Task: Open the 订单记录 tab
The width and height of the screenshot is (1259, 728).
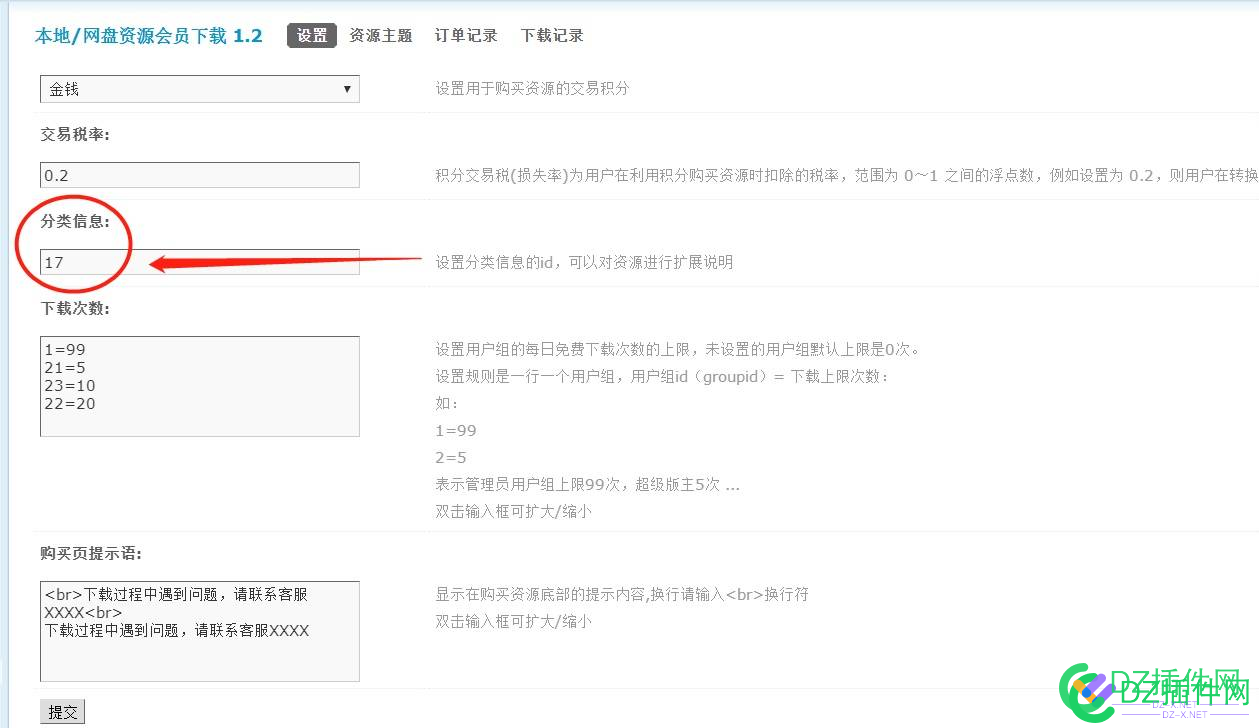Action: coord(466,35)
